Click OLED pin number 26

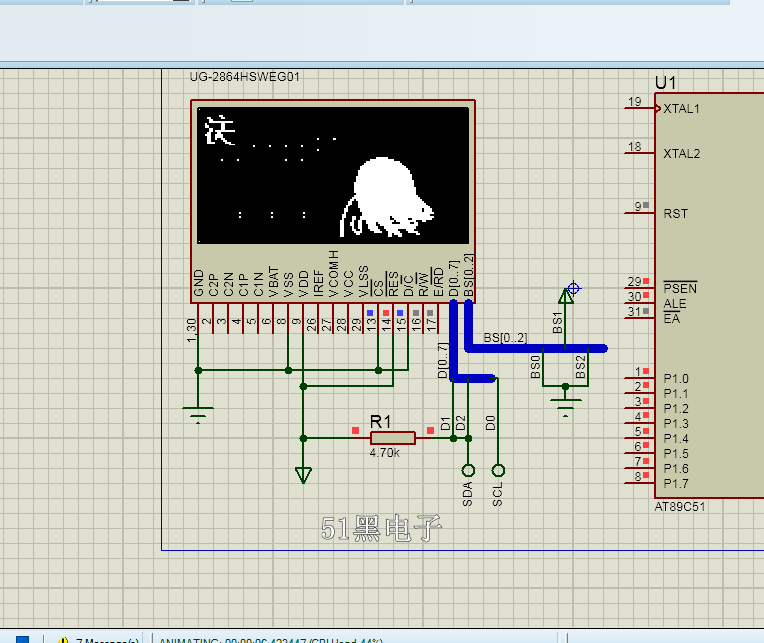pos(310,324)
